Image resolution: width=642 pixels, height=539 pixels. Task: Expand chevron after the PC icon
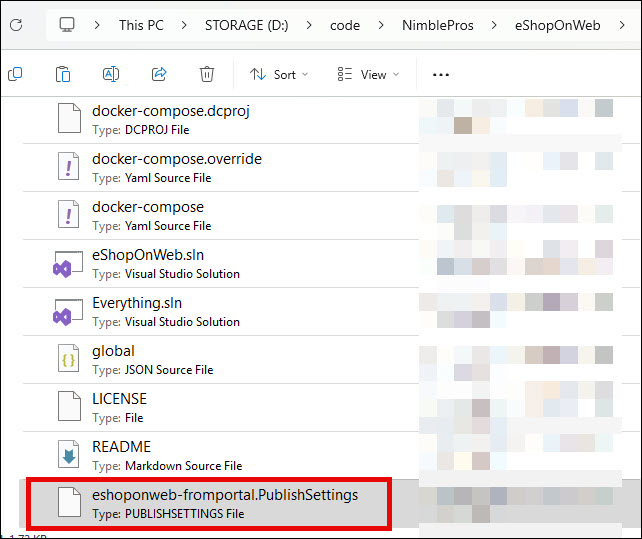pos(97,25)
